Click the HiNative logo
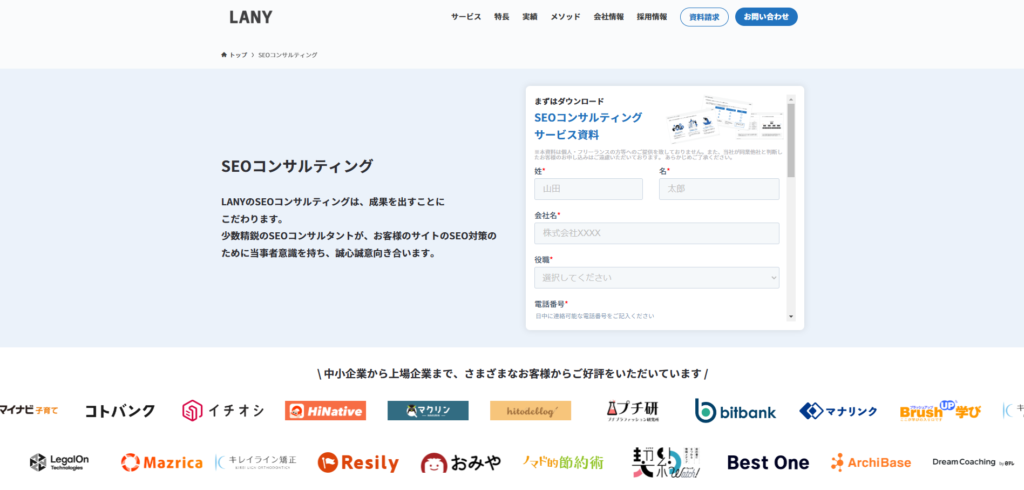The height and width of the screenshot is (490, 1024). pos(325,410)
